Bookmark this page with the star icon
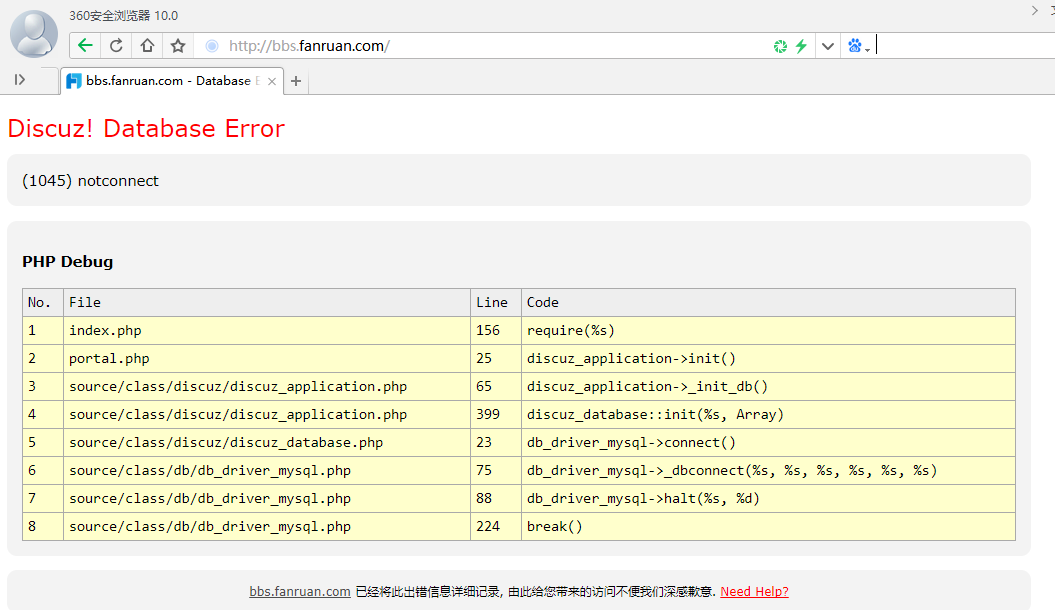Viewport: 1055px width, 610px height. (178, 45)
